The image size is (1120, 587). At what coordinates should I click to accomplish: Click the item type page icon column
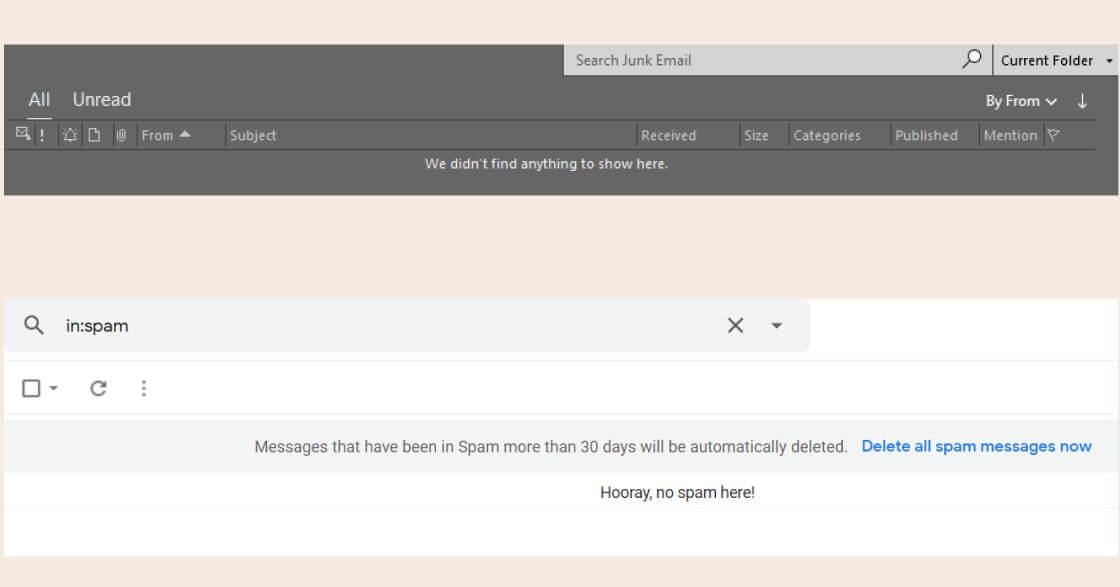94,135
